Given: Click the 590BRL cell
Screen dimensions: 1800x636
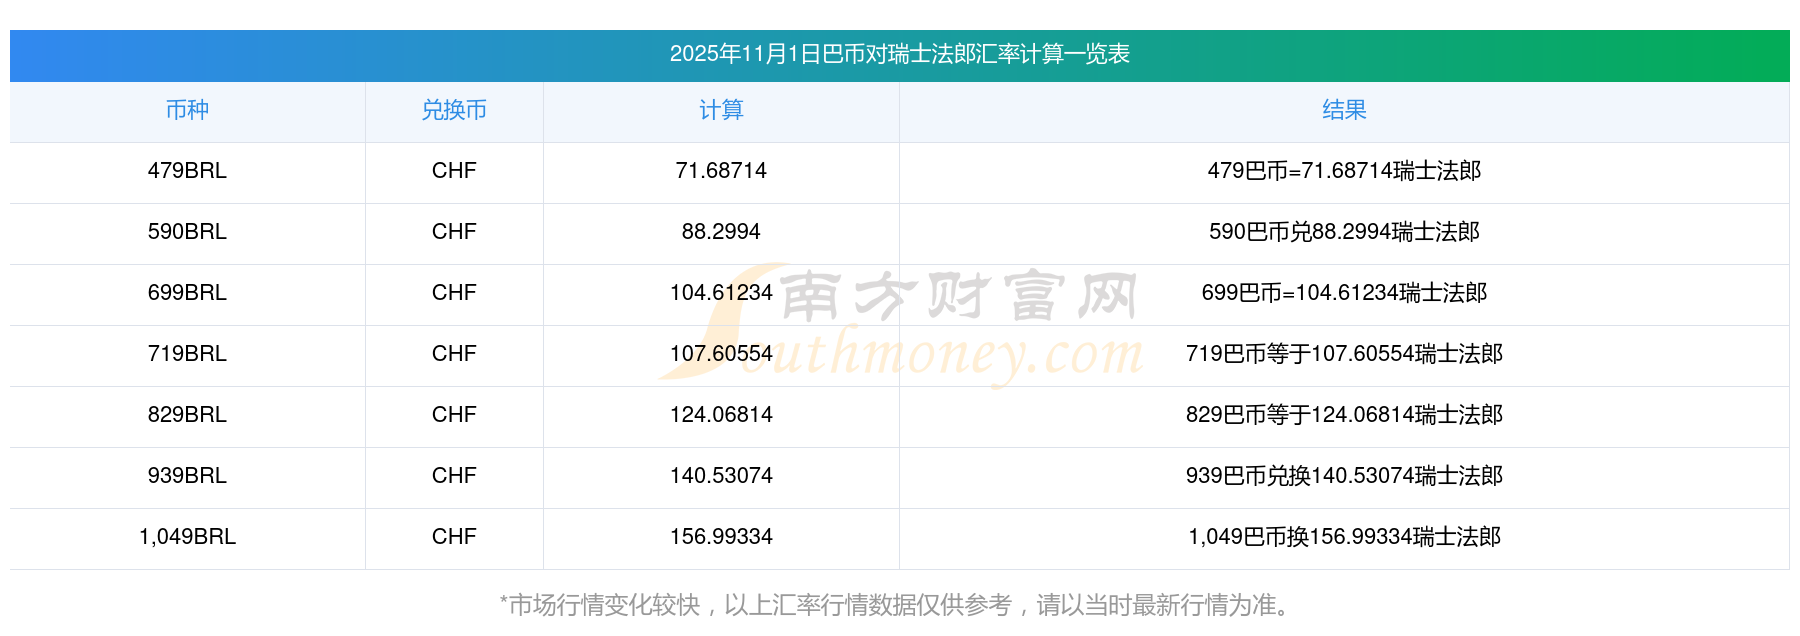Looking at the screenshot, I should point(187,232).
